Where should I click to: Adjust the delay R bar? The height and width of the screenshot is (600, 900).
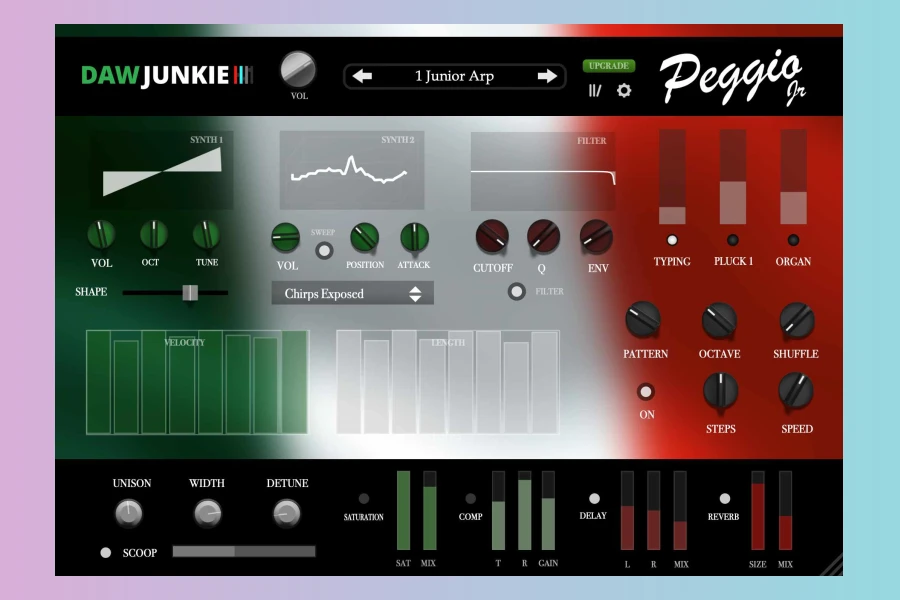point(654,510)
